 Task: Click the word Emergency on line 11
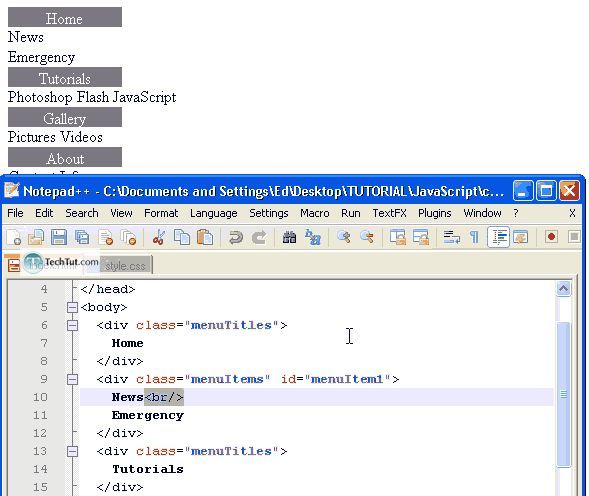pos(148,415)
